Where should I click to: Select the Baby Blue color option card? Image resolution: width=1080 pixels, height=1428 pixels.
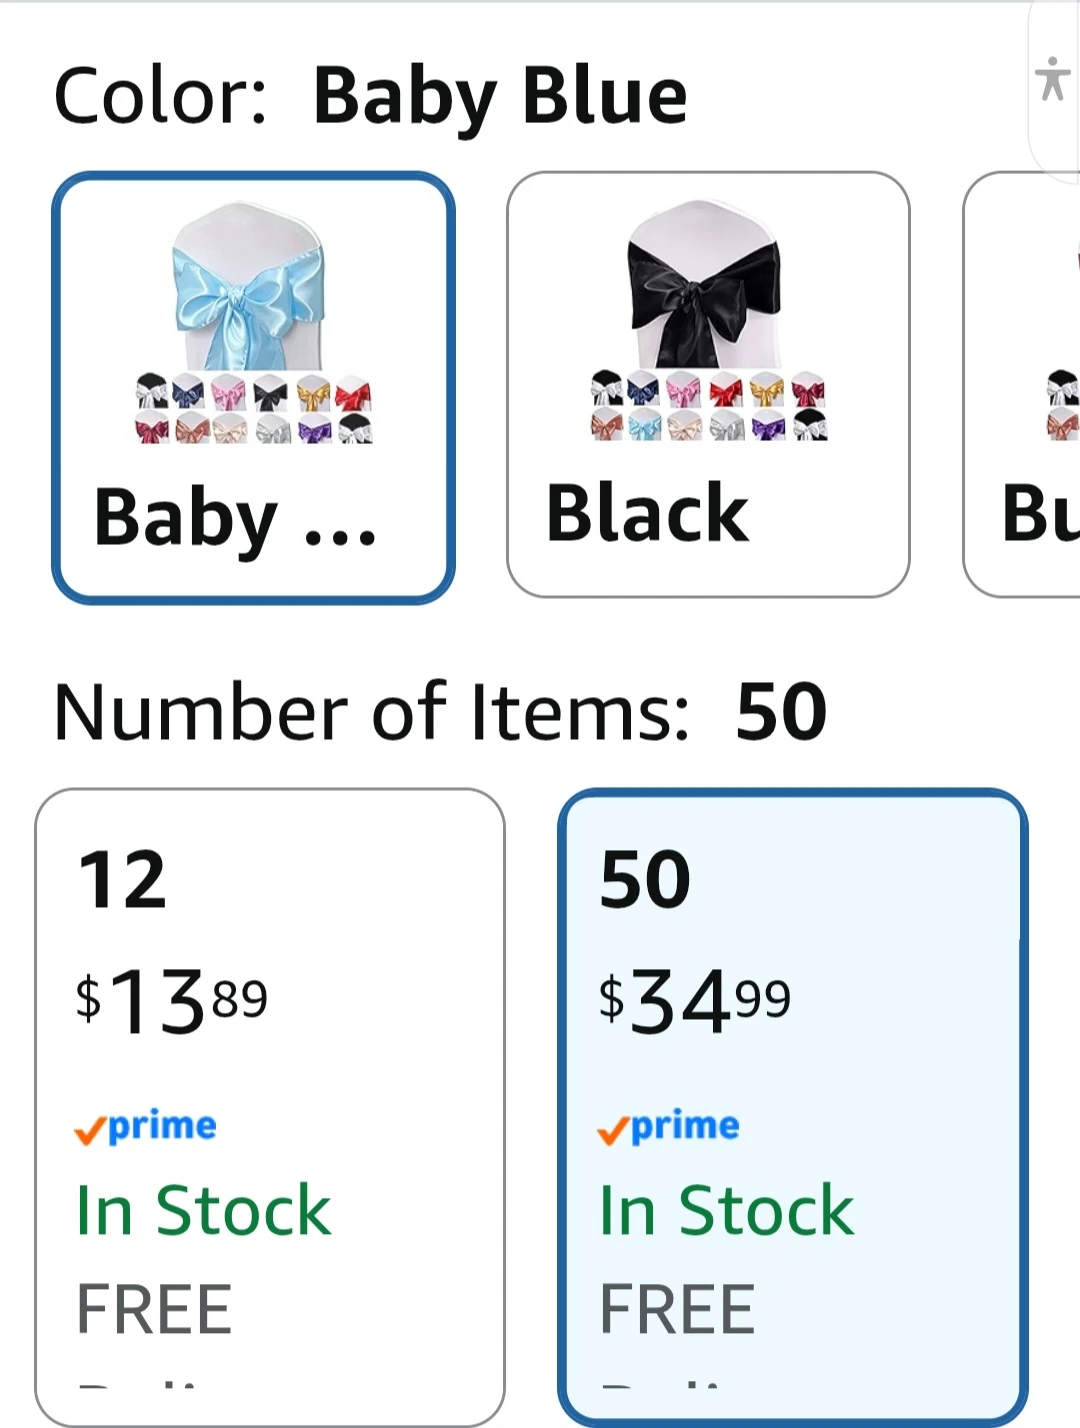[x=253, y=388]
